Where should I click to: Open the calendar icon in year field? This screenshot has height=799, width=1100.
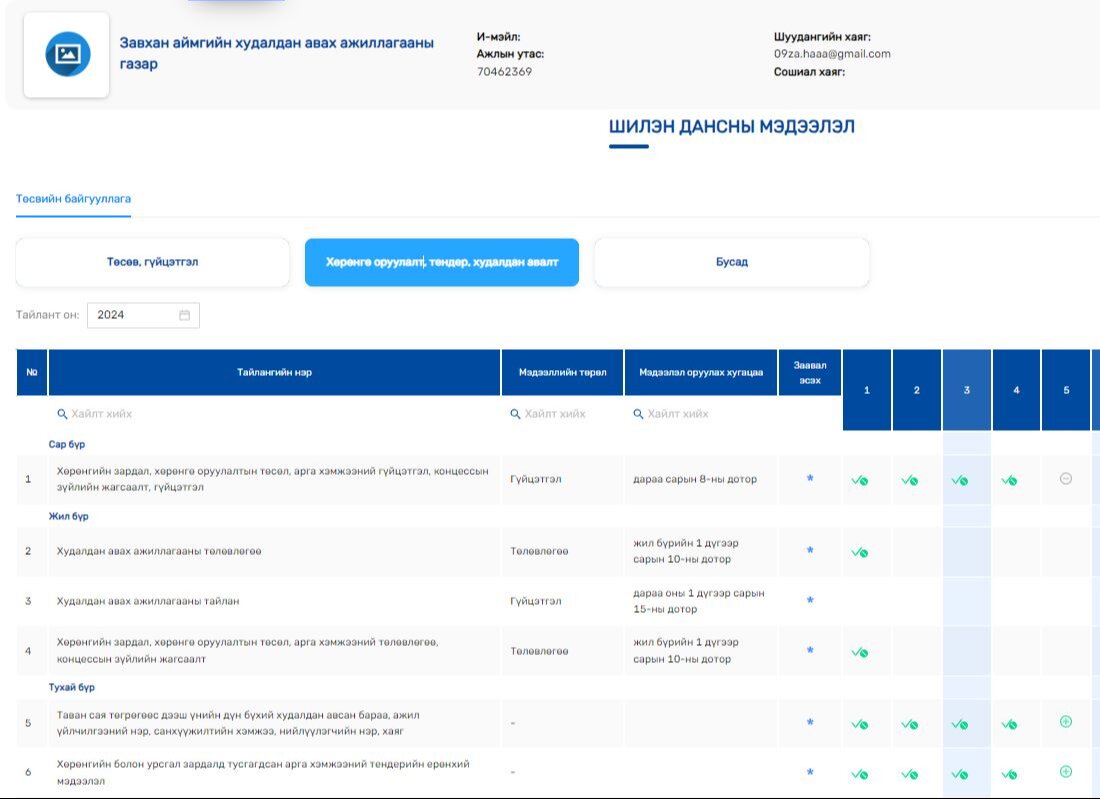[x=184, y=315]
